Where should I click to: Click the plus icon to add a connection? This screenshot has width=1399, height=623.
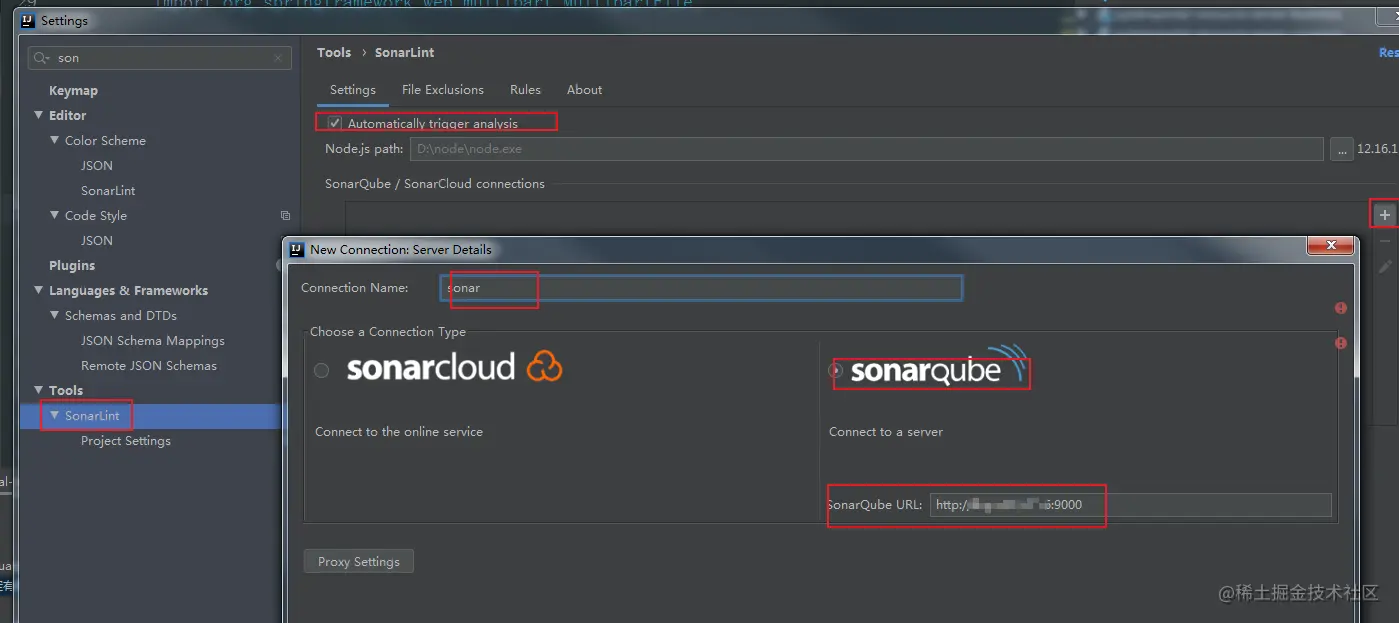[1384, 213]
